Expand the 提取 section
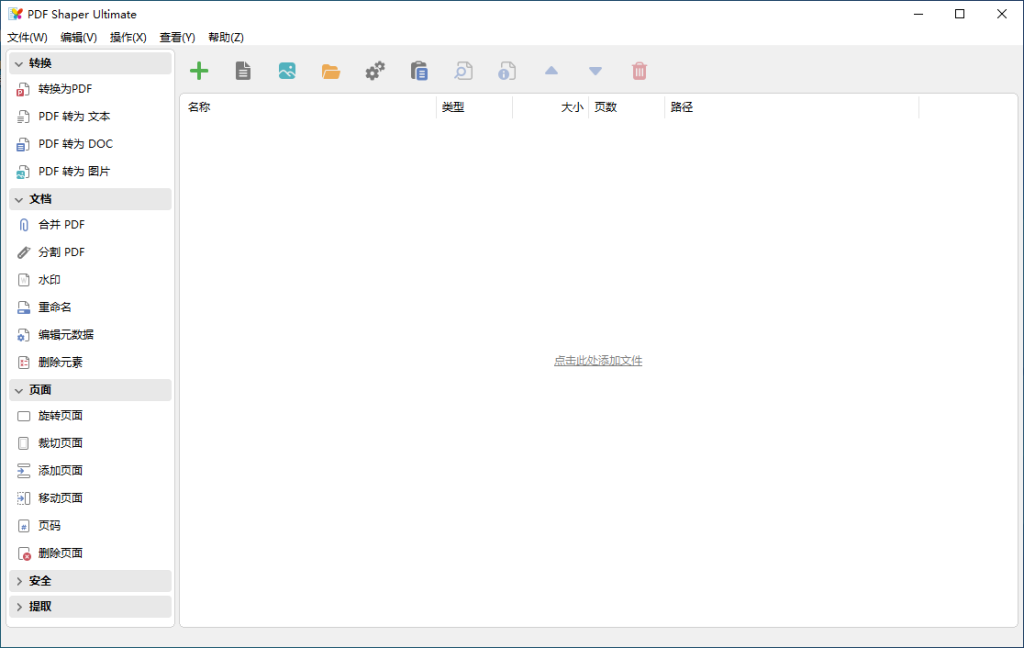The height and width of the screenshot is (648, 1024). tap(91, 606)
